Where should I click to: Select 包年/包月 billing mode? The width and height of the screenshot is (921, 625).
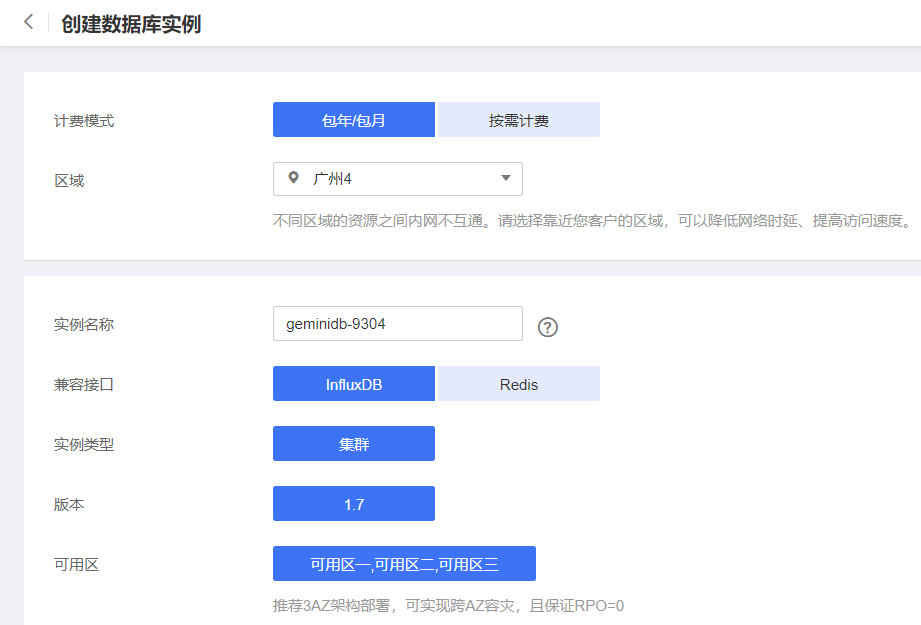click(x=354, y=120)
